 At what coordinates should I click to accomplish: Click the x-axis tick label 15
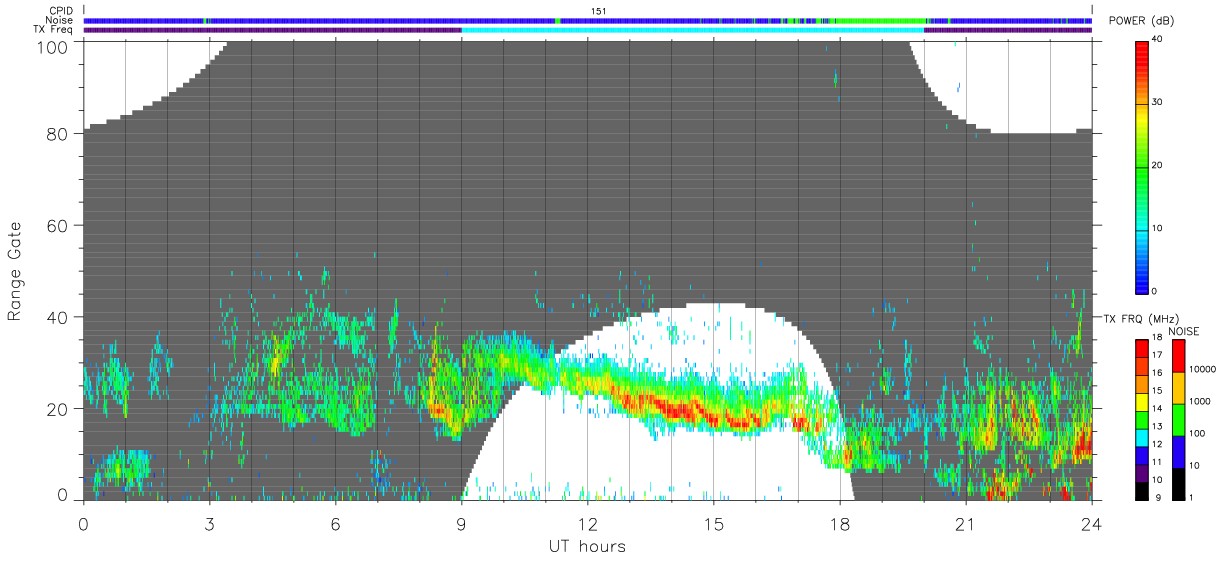click(713, 523)
